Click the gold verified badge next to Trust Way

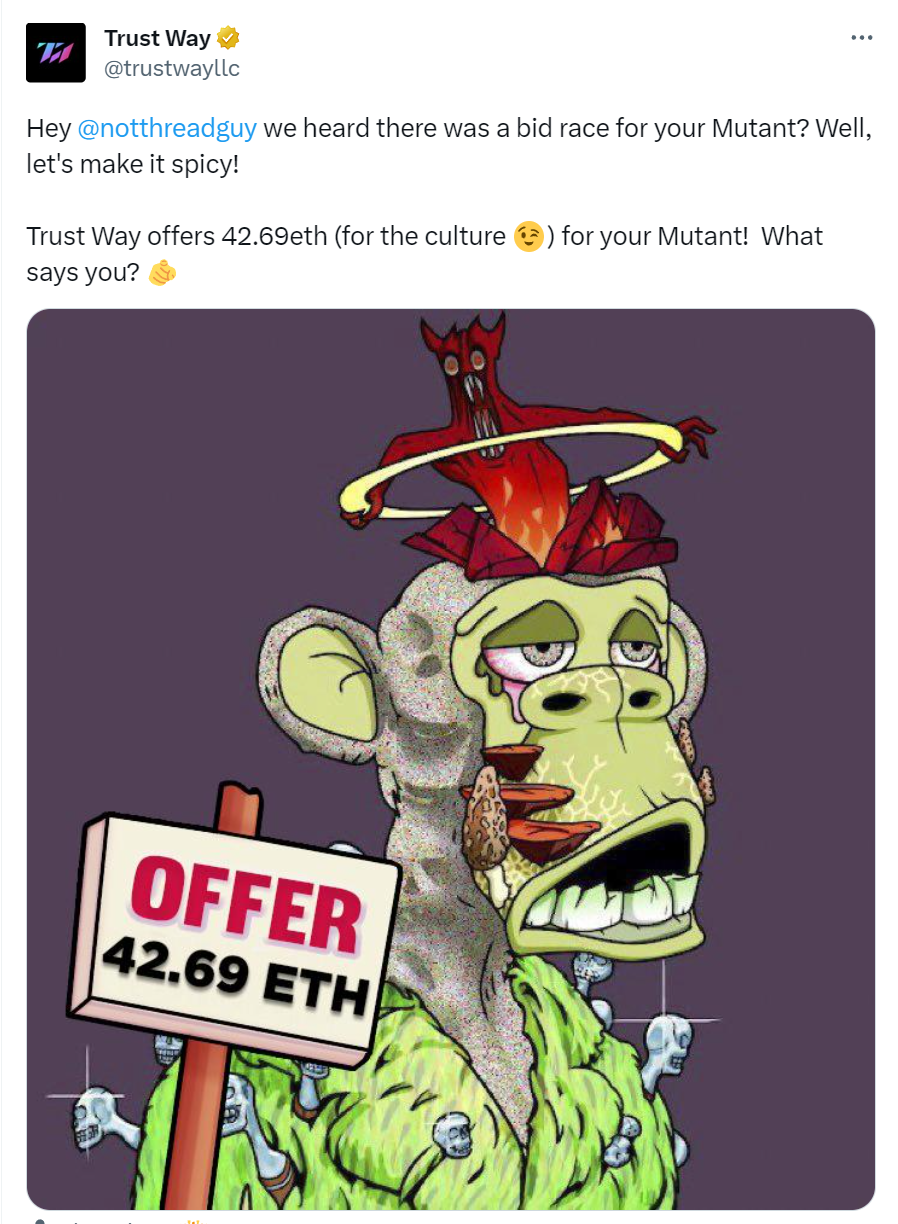pyautogui.click(x=229, y=39)
